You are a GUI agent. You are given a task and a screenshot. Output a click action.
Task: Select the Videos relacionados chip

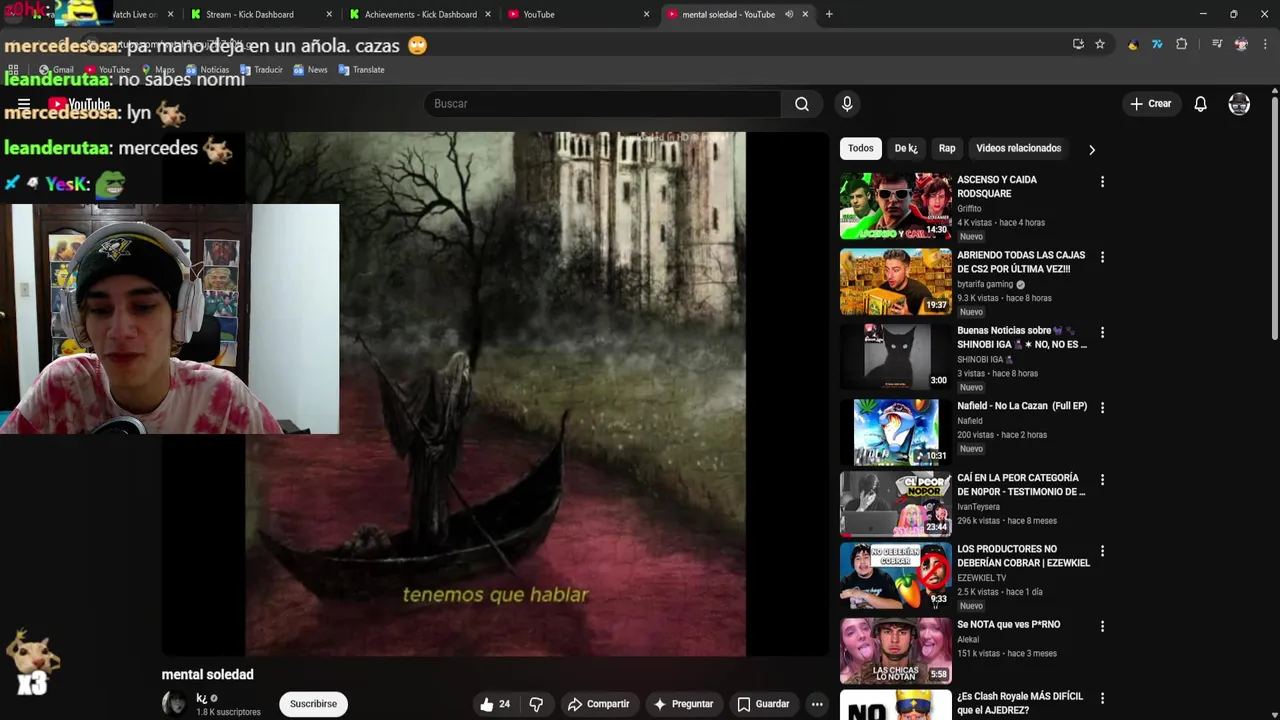pyautogui.click(x=1018, y=148)
